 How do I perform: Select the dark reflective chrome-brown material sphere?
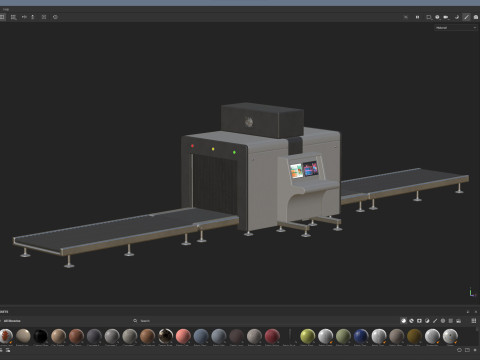tap(165, 336)
